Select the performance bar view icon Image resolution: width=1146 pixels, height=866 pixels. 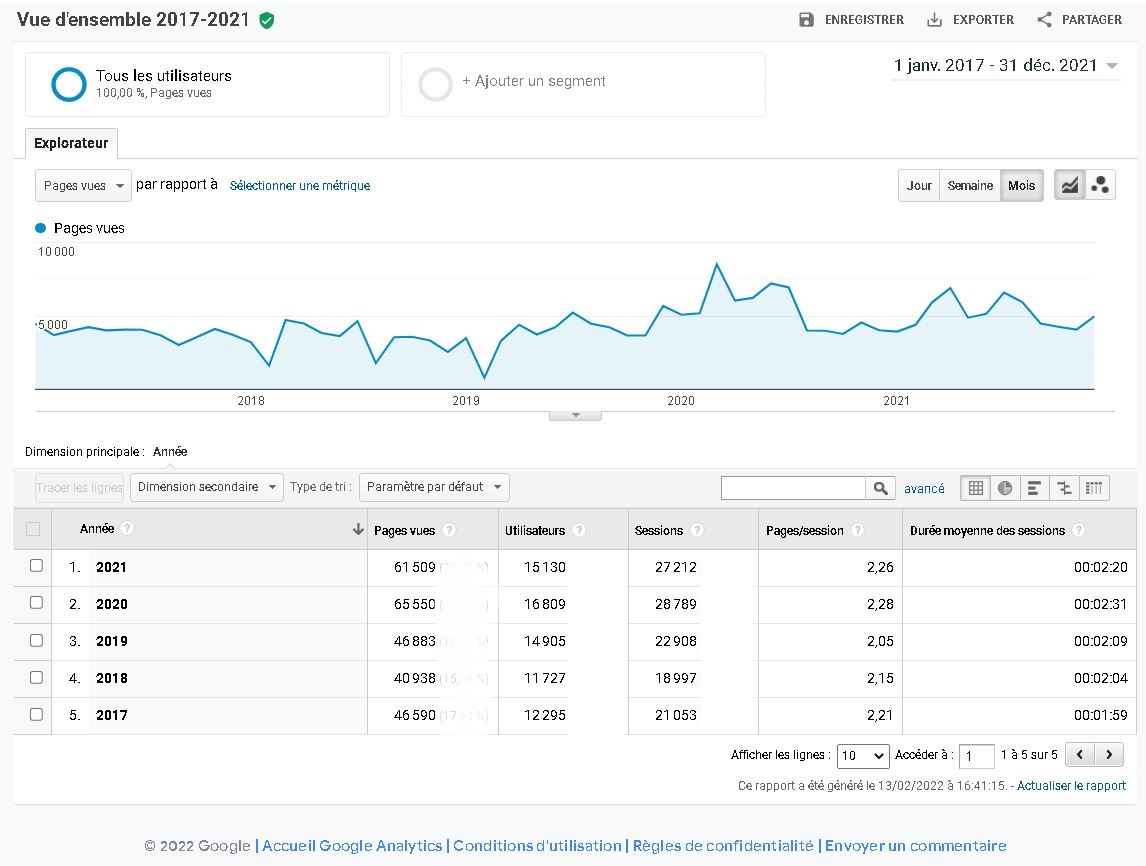(x=1034, y=487)
